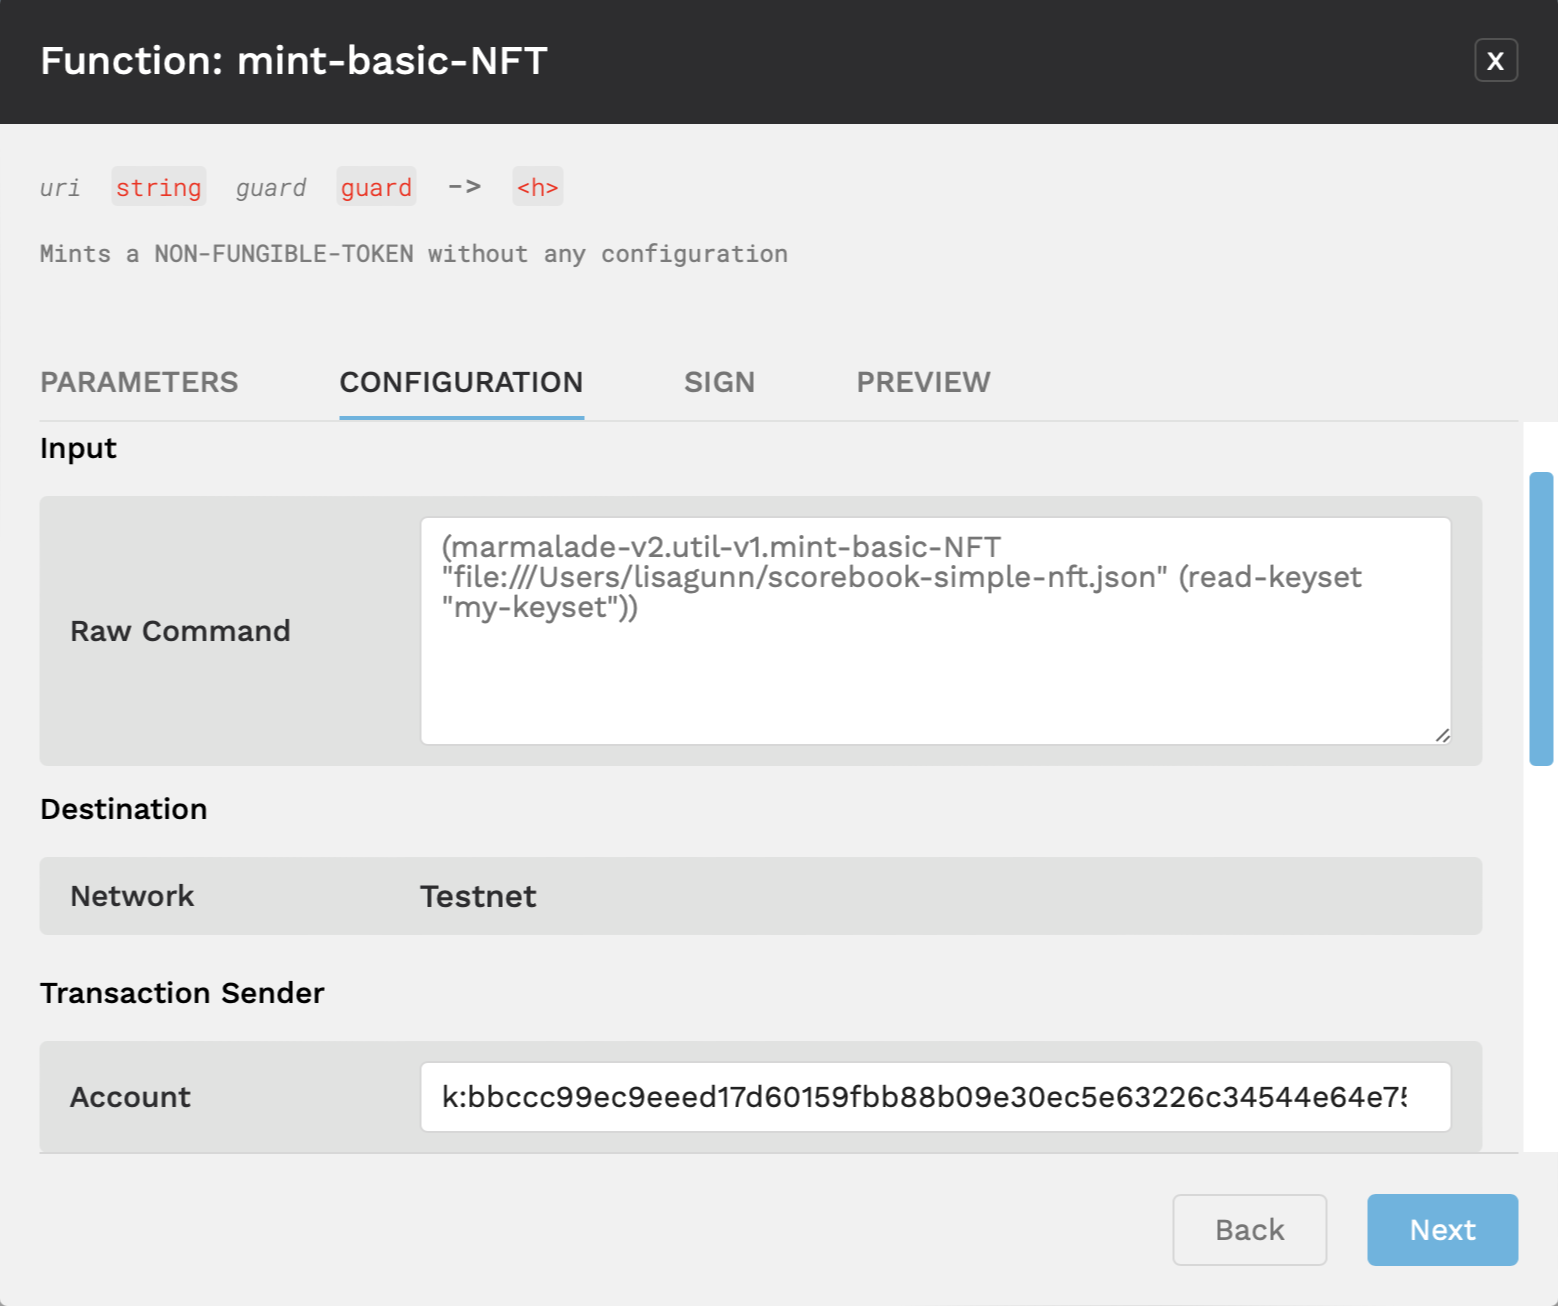Click the 'Transaction Sender' heading

(182, 993)
